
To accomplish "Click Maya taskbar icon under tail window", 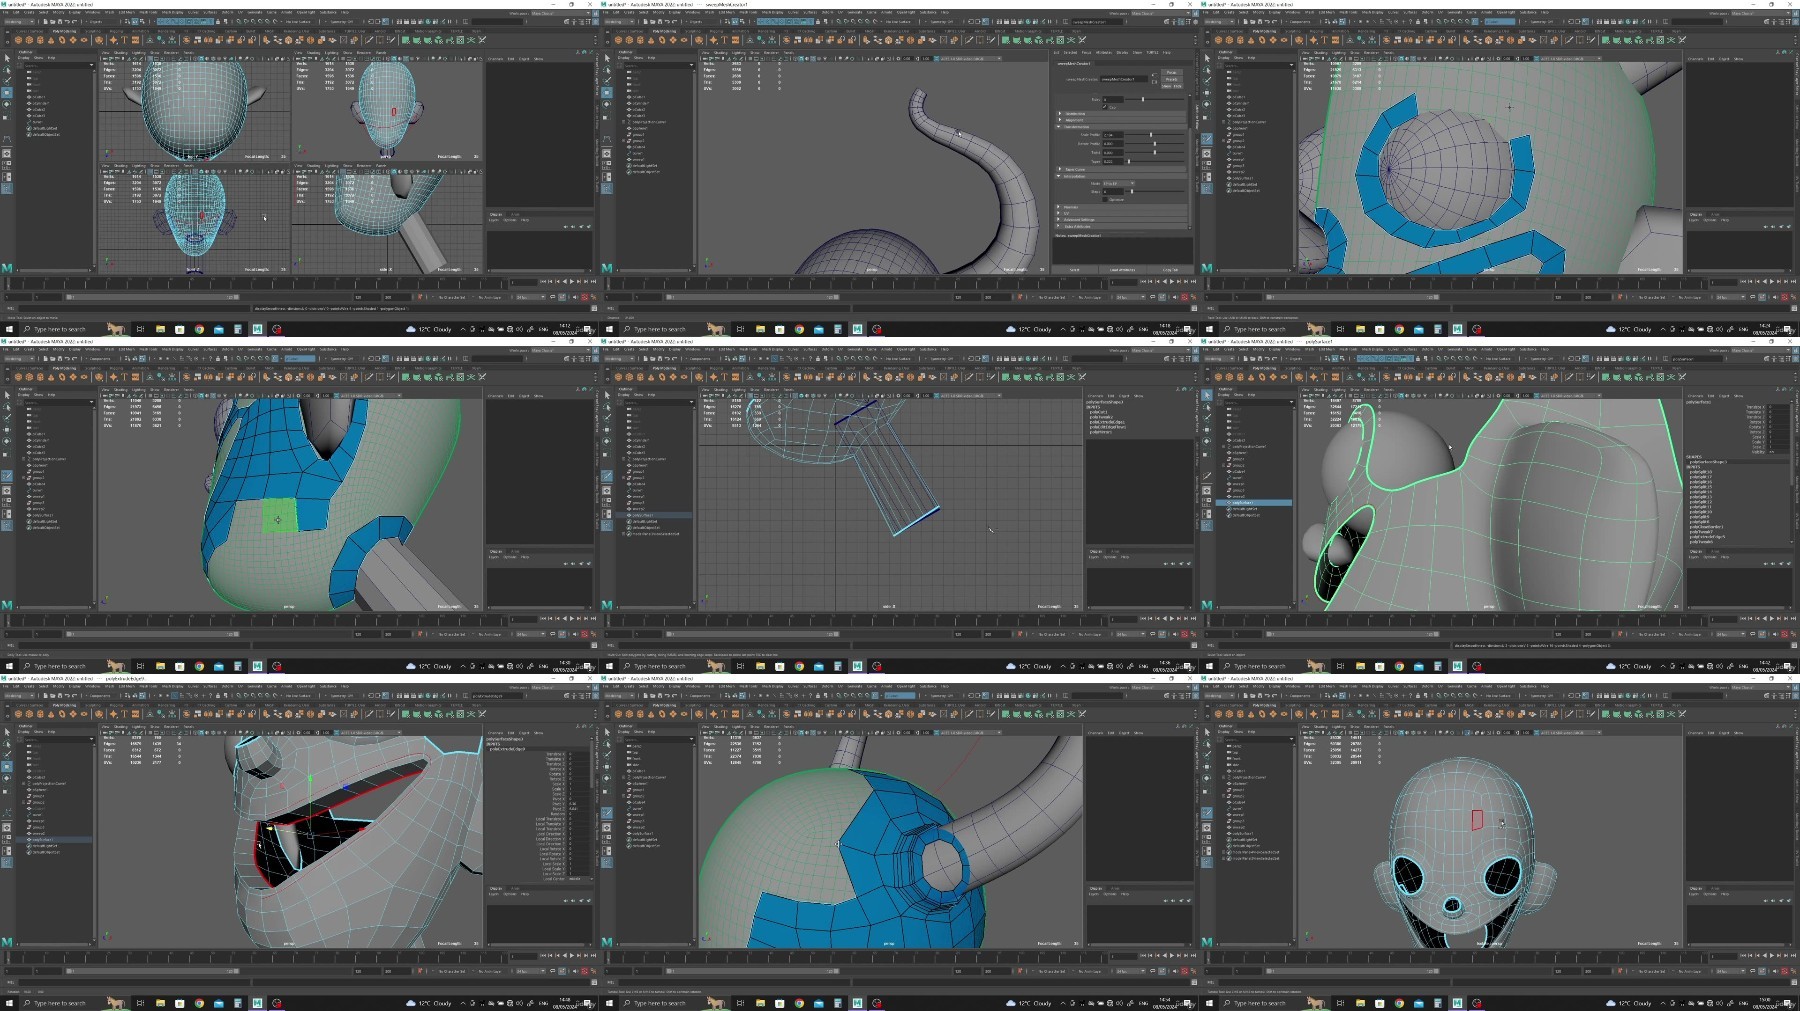I will (x=857, y=329).
